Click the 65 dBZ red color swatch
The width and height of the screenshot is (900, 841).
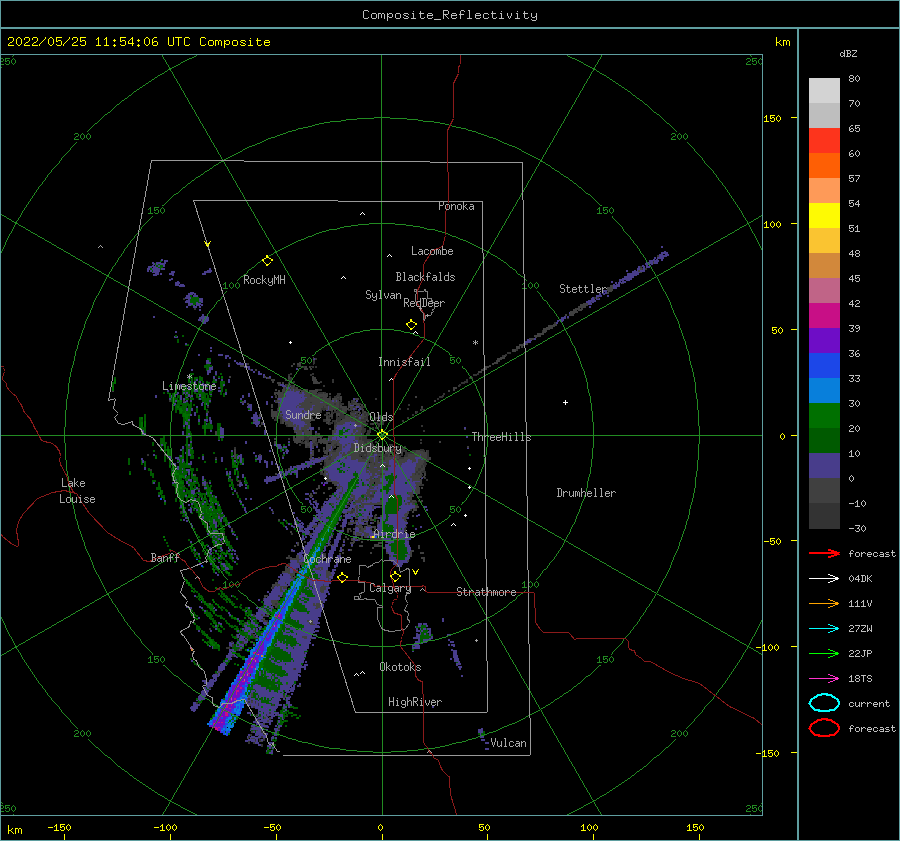[x=824, y=141]
